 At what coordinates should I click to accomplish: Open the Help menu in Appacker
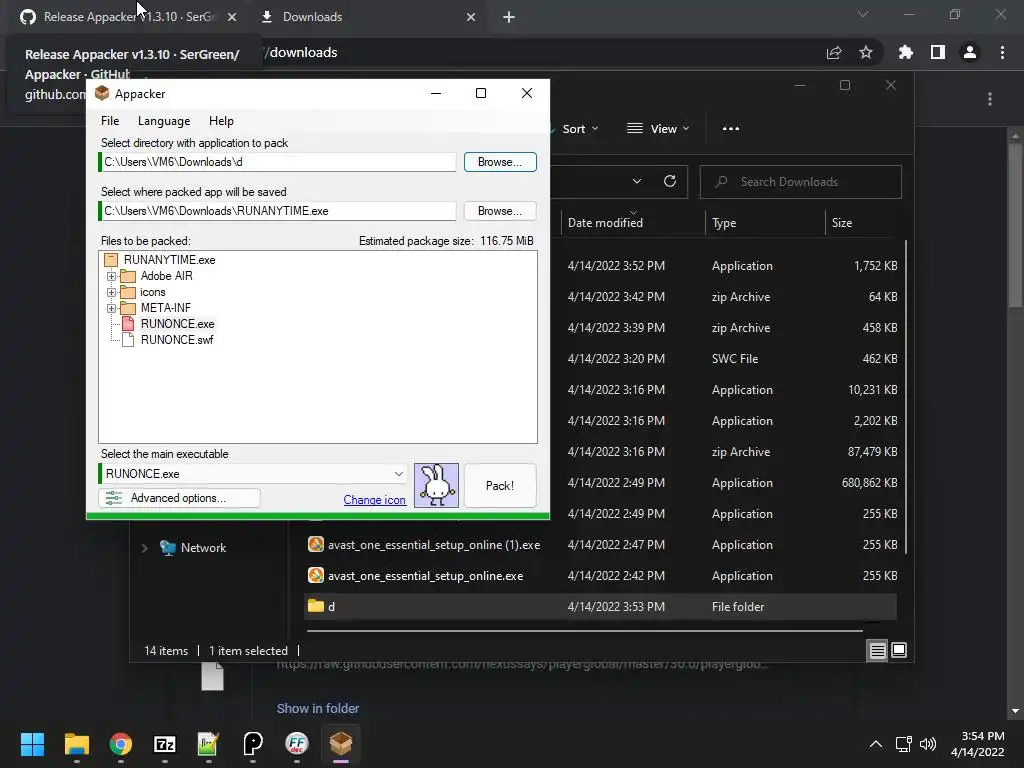(x=221, y=121)
